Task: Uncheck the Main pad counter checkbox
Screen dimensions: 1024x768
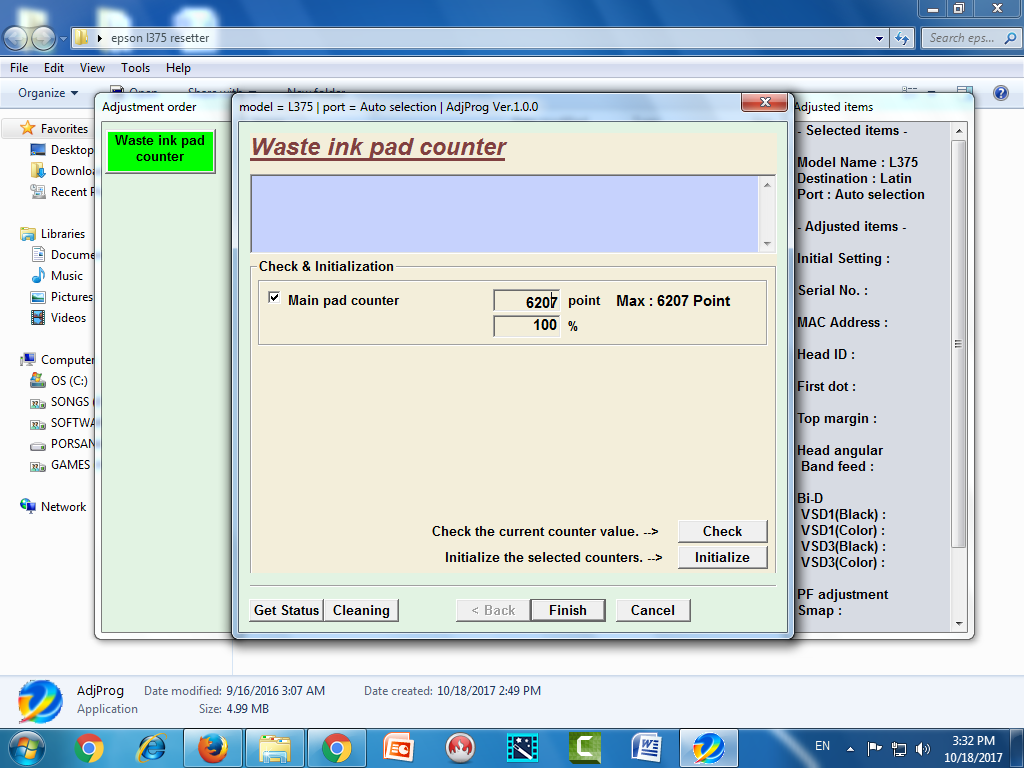Action: click(272, 299)
